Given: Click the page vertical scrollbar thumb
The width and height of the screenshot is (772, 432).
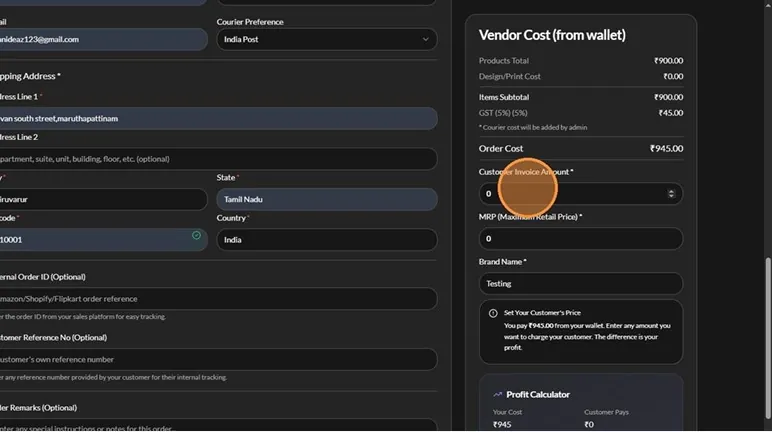Looking at the screenshot, I should pyautogui.click(x=767, y=337).
